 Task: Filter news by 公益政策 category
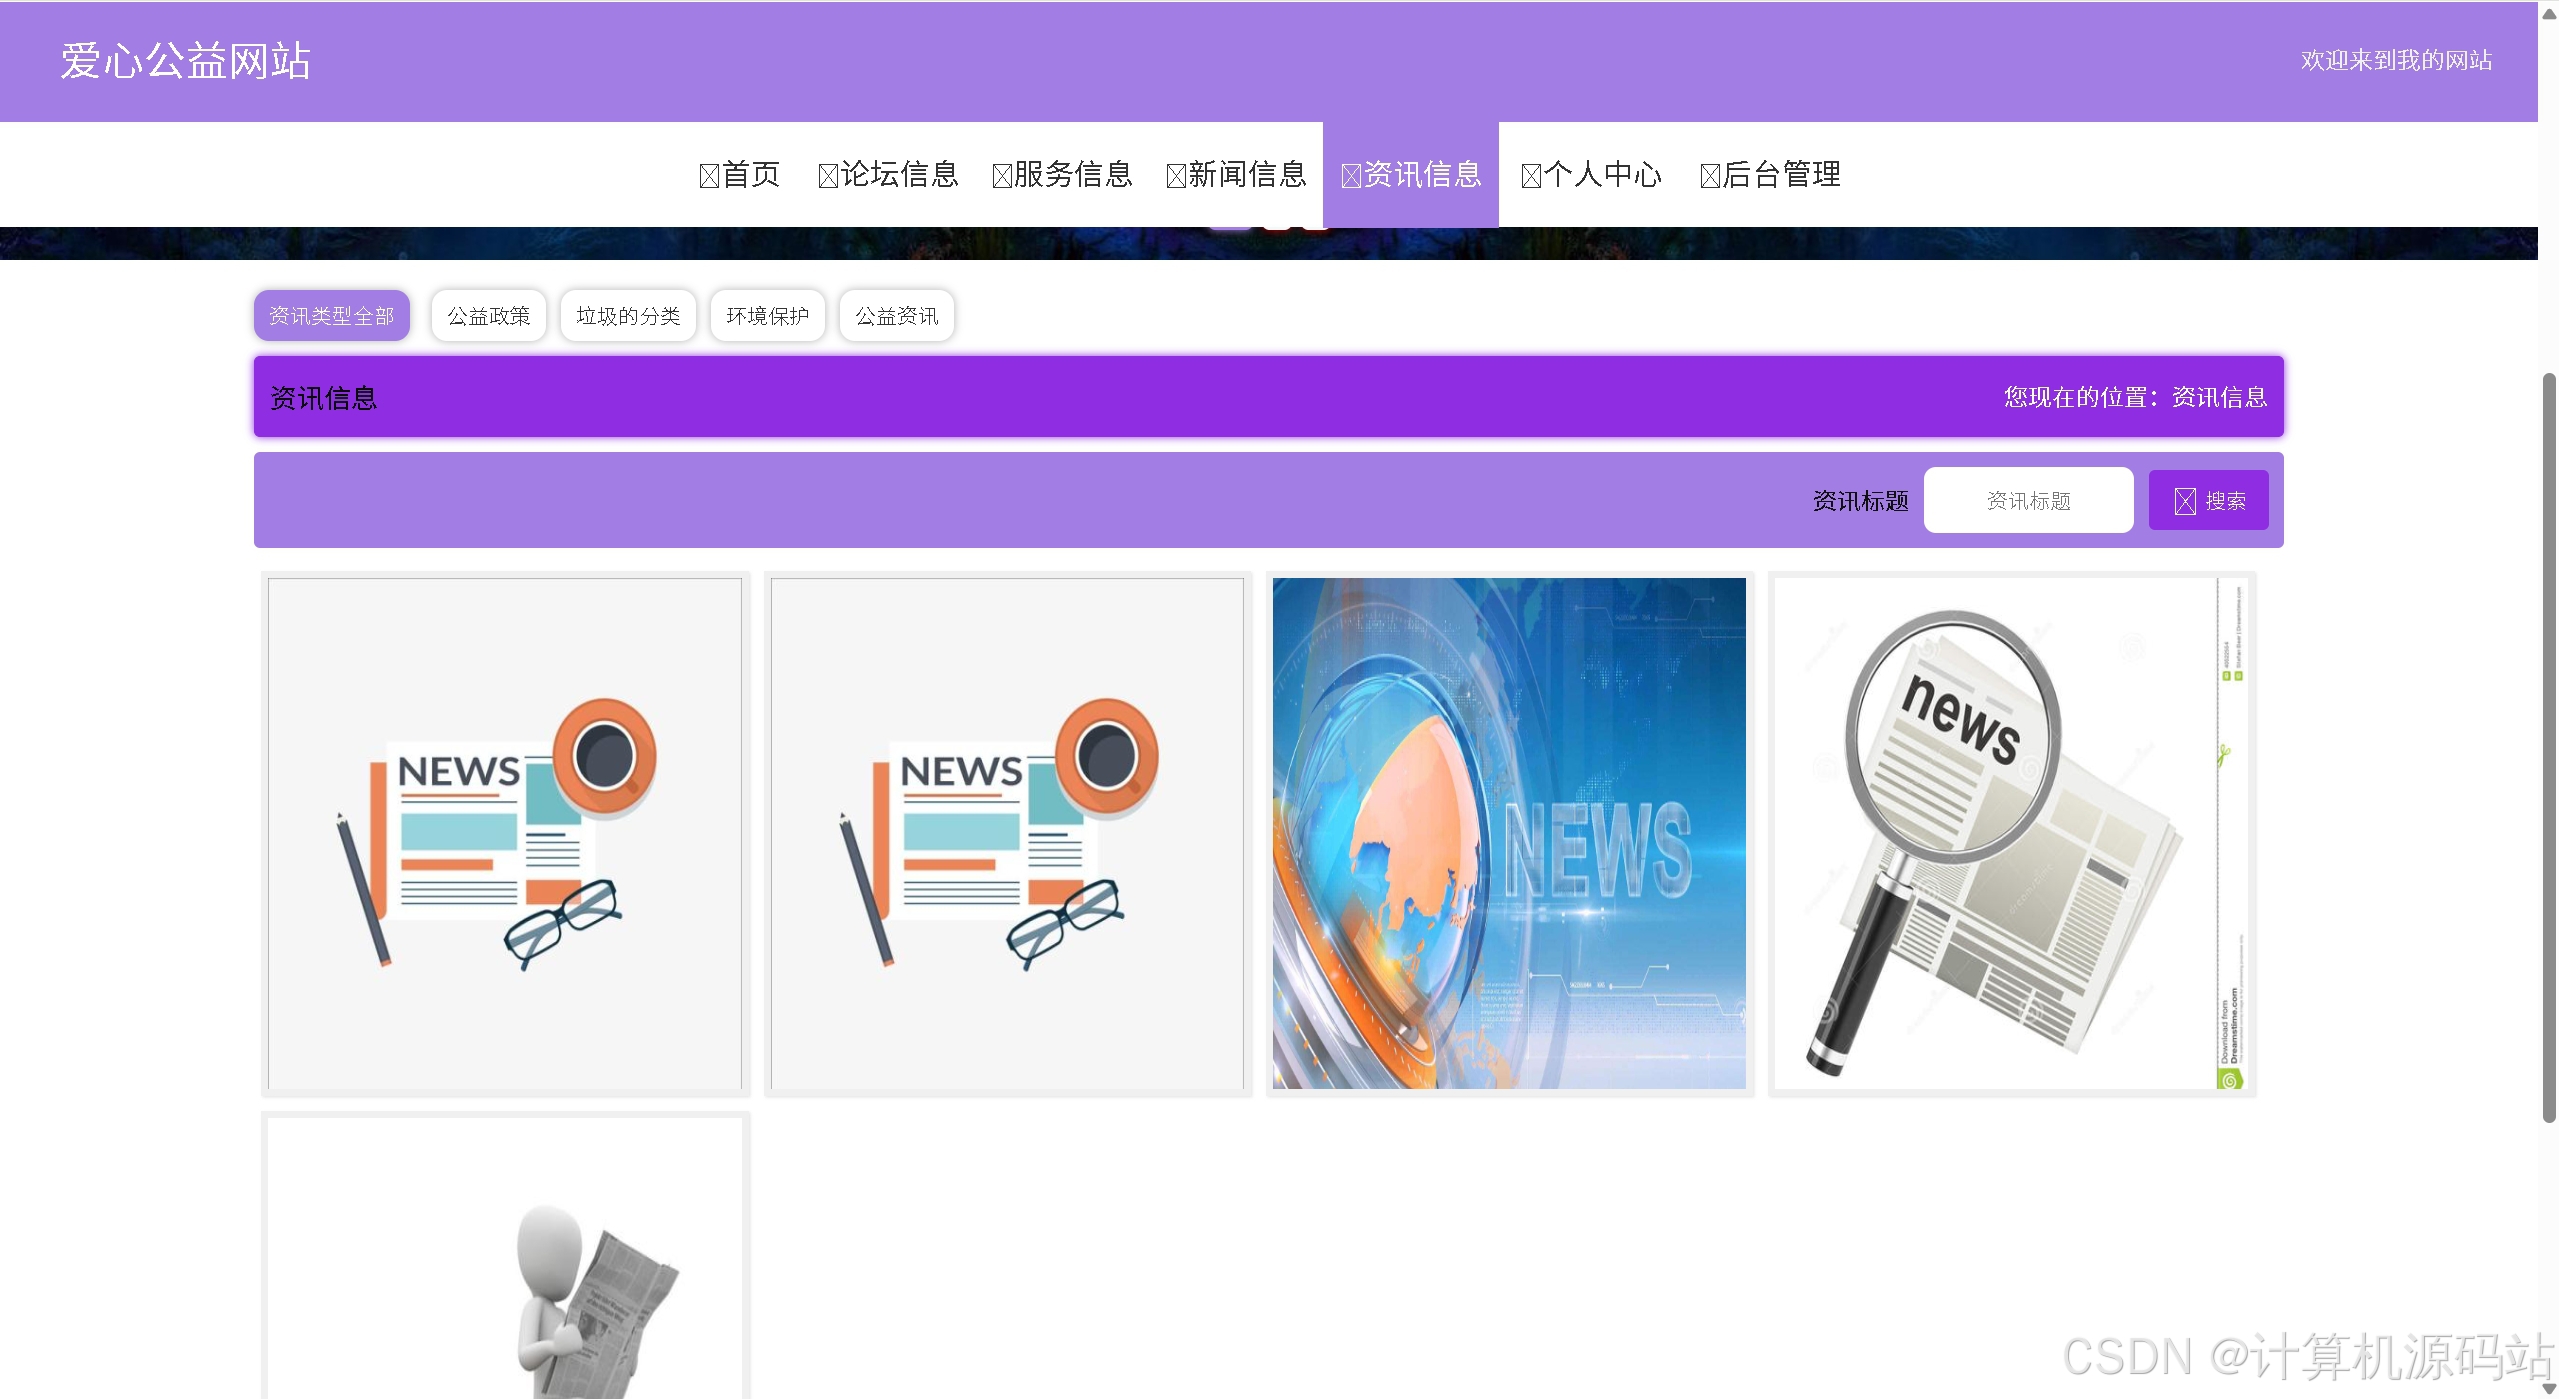489,316
